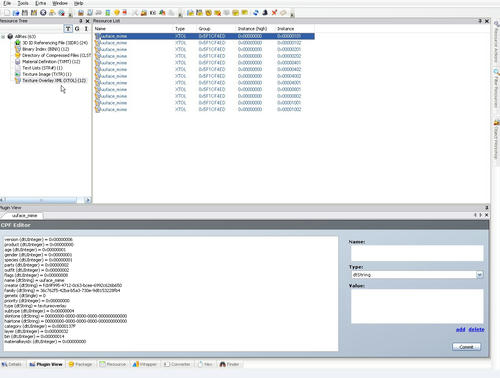Image resolution: width=500 pixels, height=378 pixels.
Task: Switch to the Package tab at bottom
Action: 80,364
